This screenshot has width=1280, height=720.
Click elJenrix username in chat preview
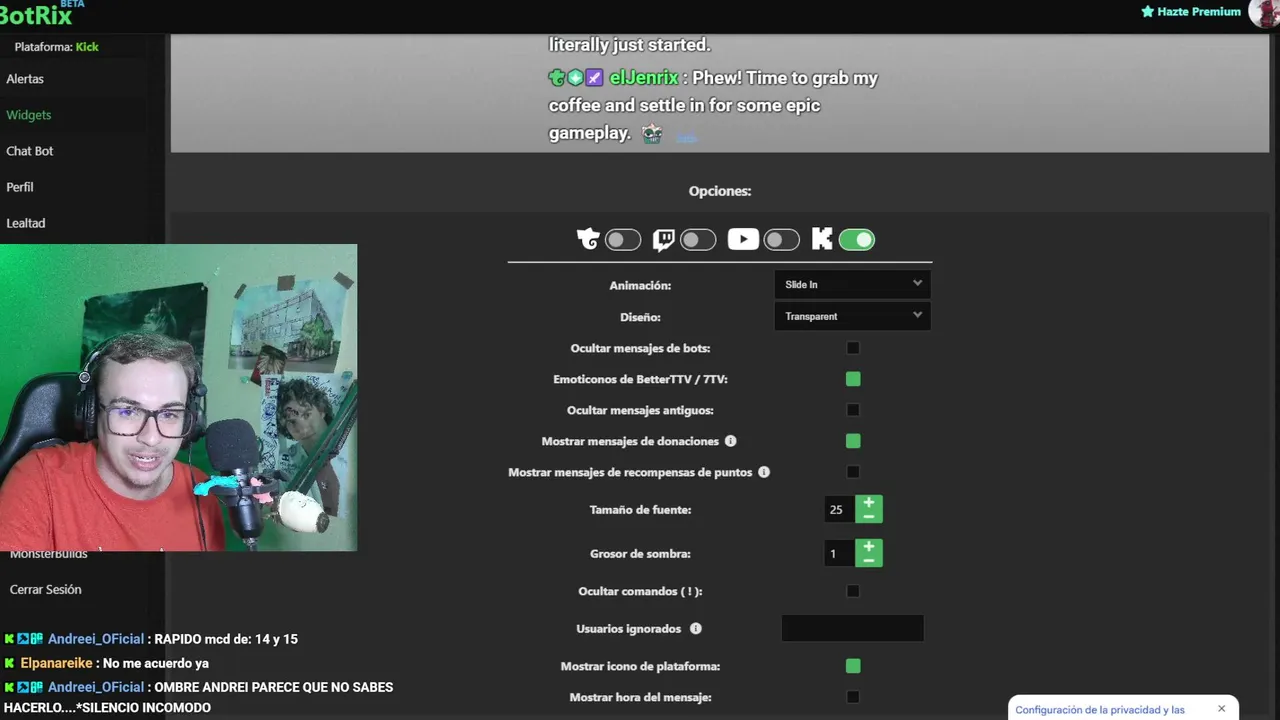tap(644, 78)
